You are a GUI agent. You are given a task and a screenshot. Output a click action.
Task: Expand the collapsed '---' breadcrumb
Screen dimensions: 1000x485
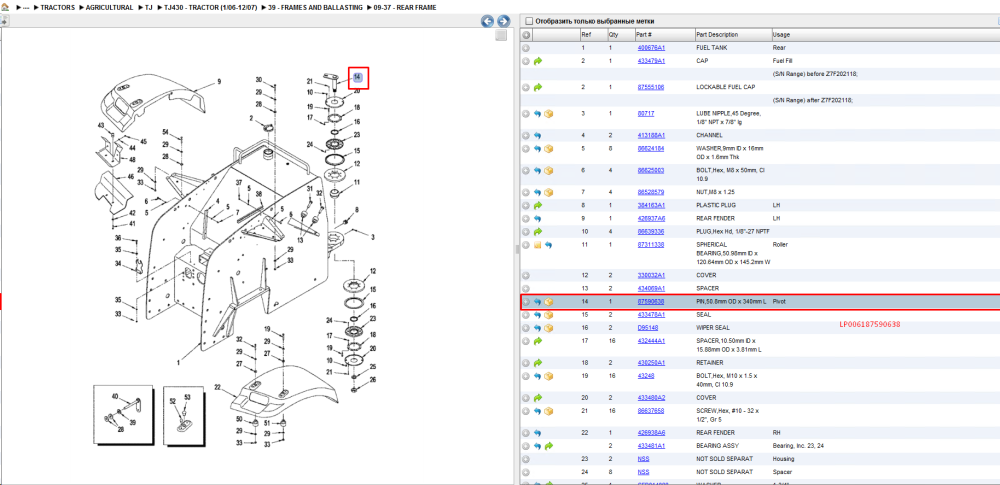coord(26,8)
